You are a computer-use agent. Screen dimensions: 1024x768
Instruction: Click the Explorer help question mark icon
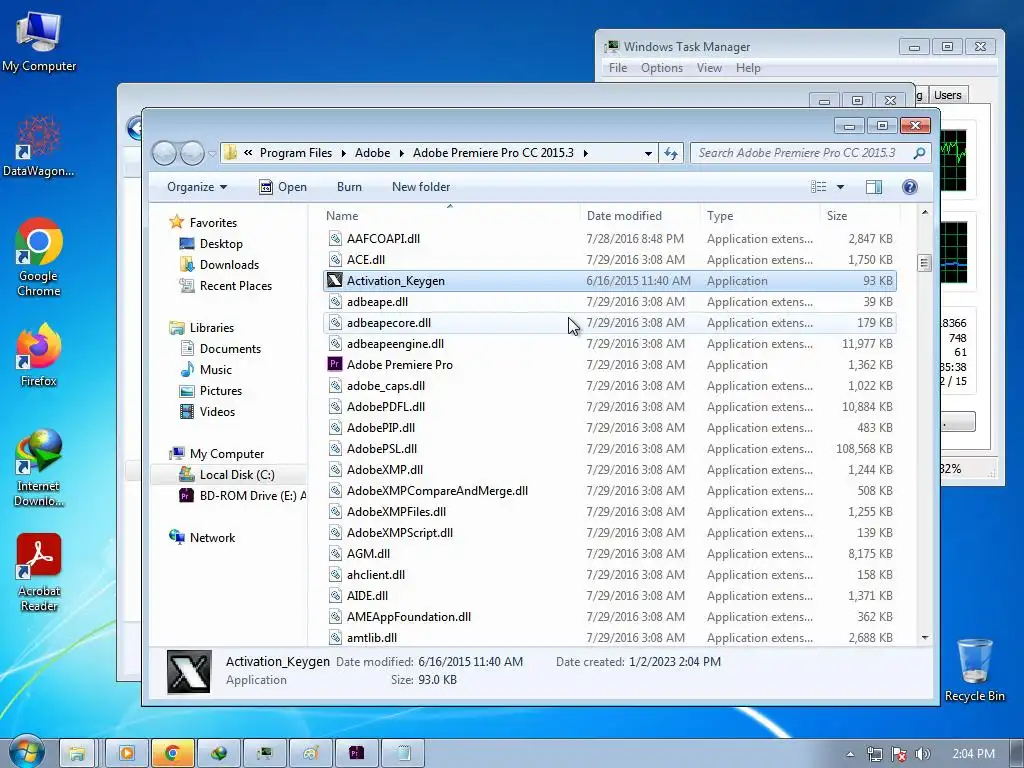(x=909, y=187)
